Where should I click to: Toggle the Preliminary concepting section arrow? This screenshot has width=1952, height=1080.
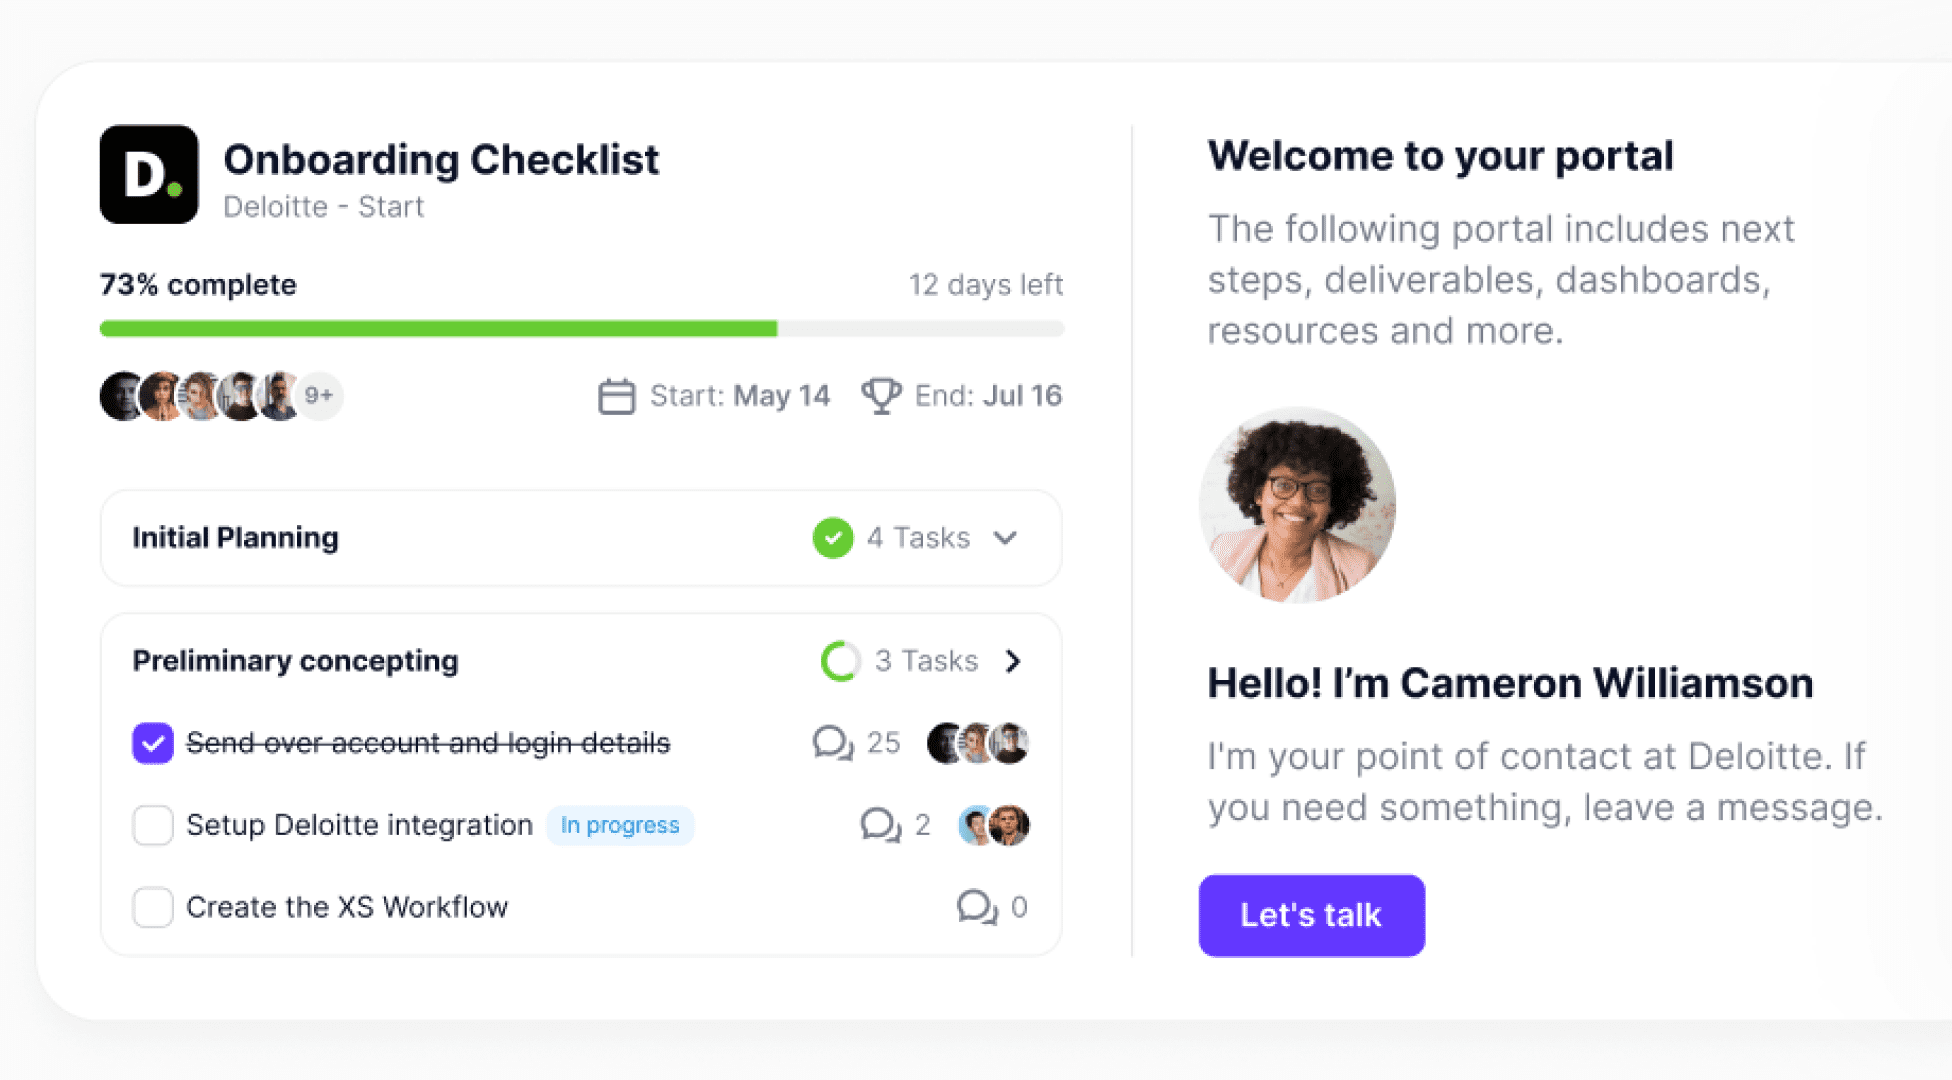coord(1013,661)
